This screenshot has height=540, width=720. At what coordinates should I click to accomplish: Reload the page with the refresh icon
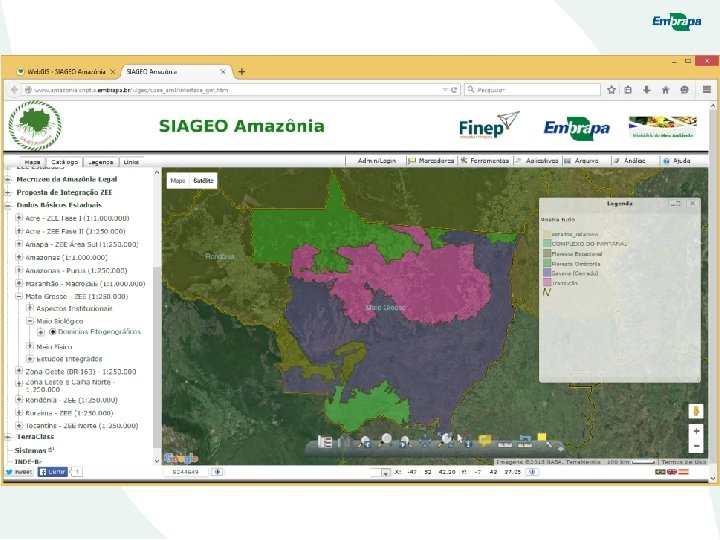(x=454, y=90)
